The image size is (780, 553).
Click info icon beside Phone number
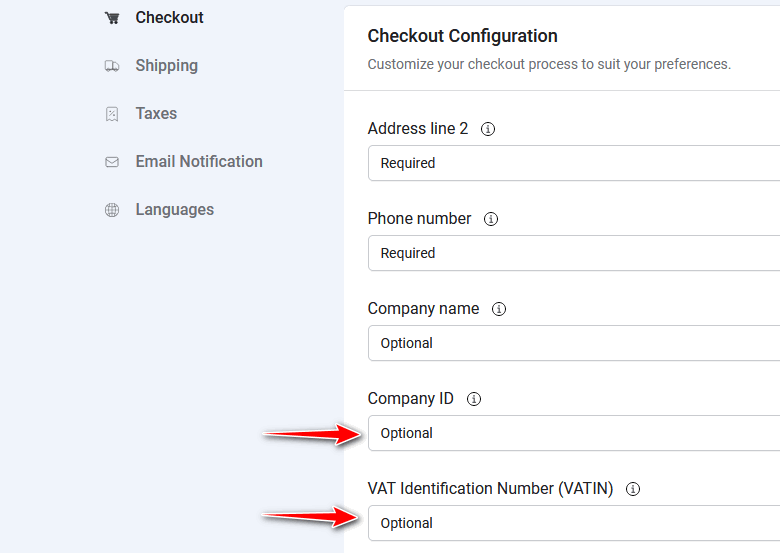click(491, 219)
